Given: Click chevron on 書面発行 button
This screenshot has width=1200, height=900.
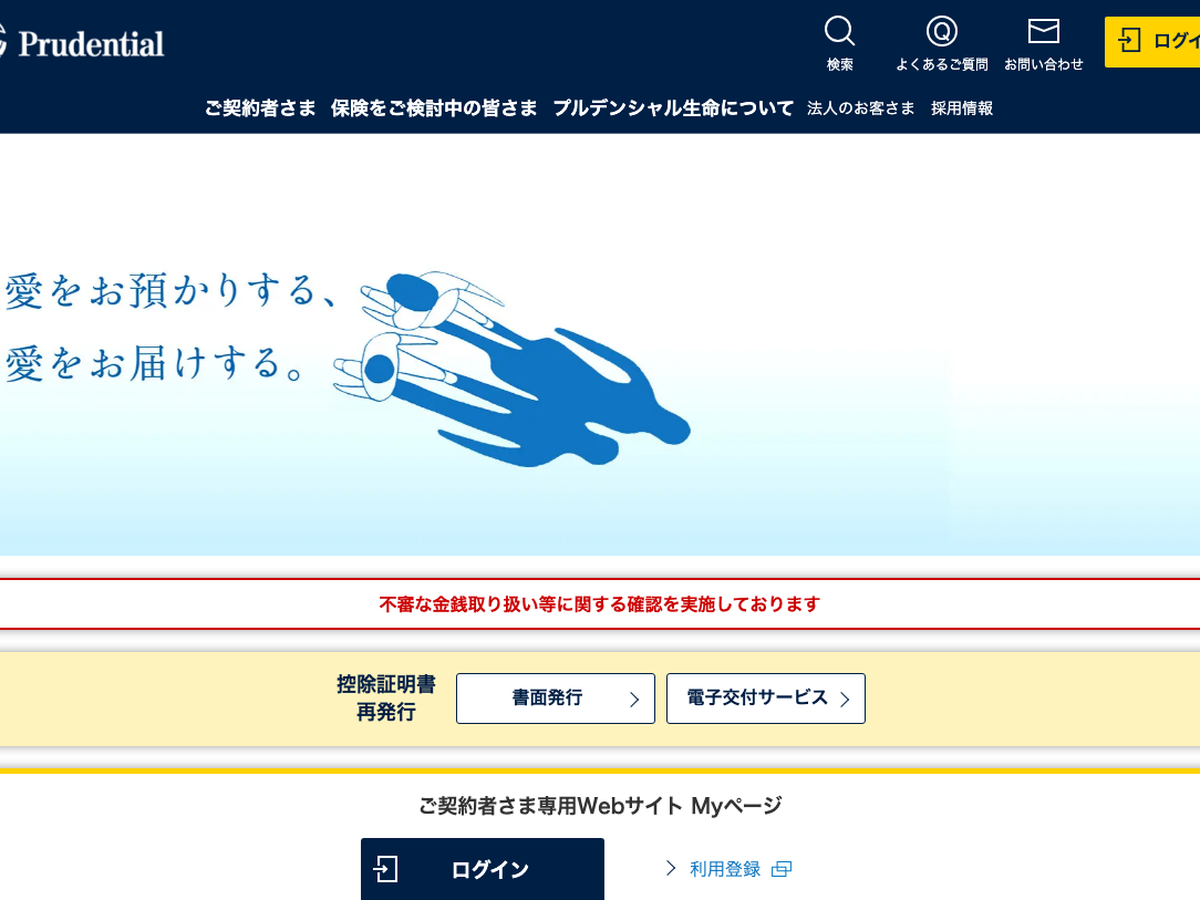Looking at the screenshot, I should click(634, 699).
